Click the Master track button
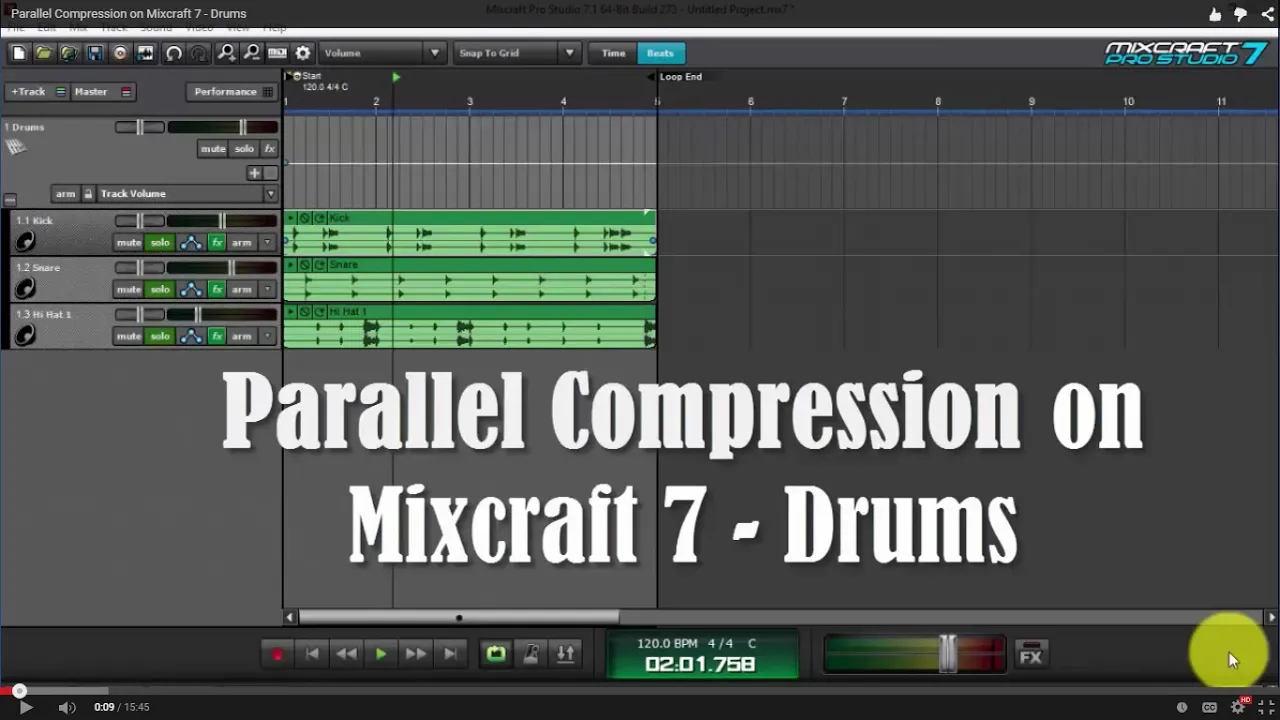1280x720 pixels. point(103,91)
